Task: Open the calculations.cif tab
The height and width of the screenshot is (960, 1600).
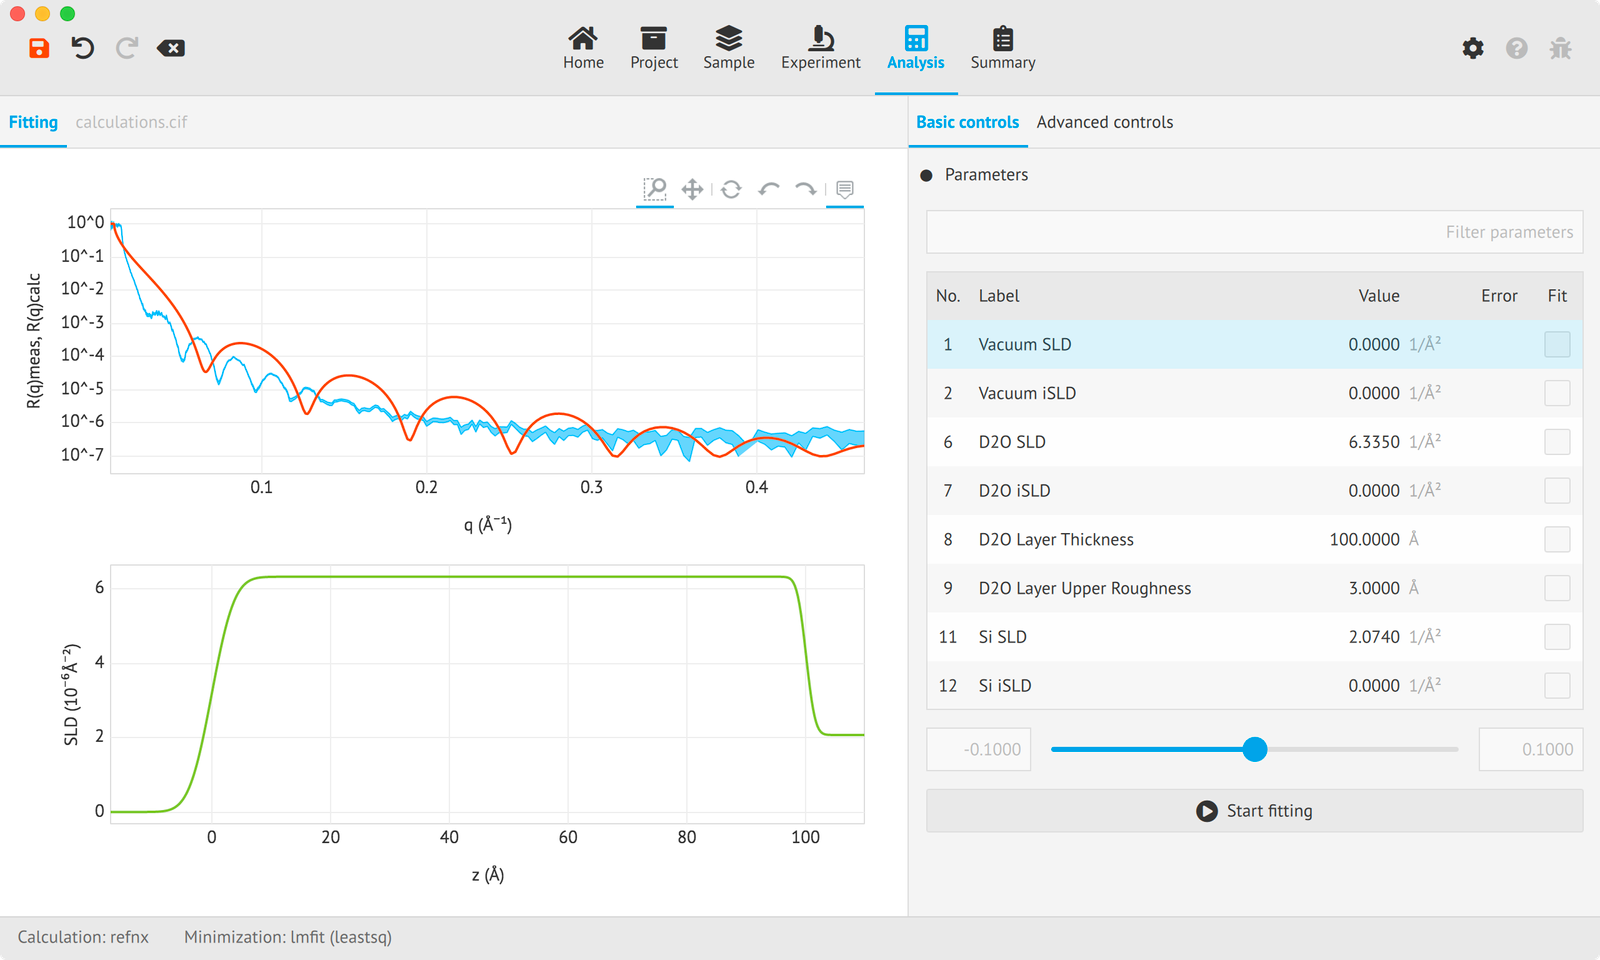Action: (x=131, y=122)
